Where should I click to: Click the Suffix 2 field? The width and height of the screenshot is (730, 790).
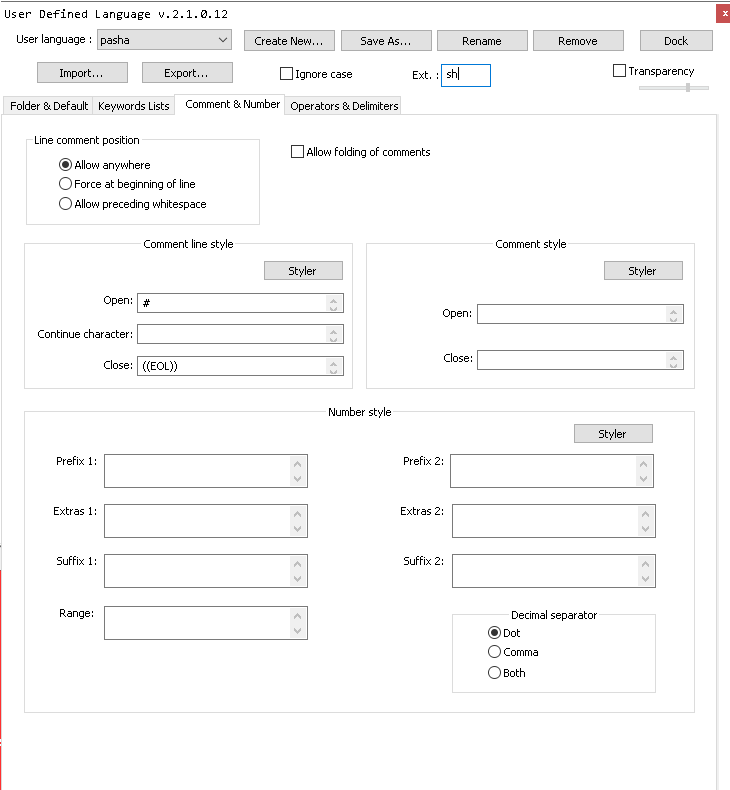(554, 571)
